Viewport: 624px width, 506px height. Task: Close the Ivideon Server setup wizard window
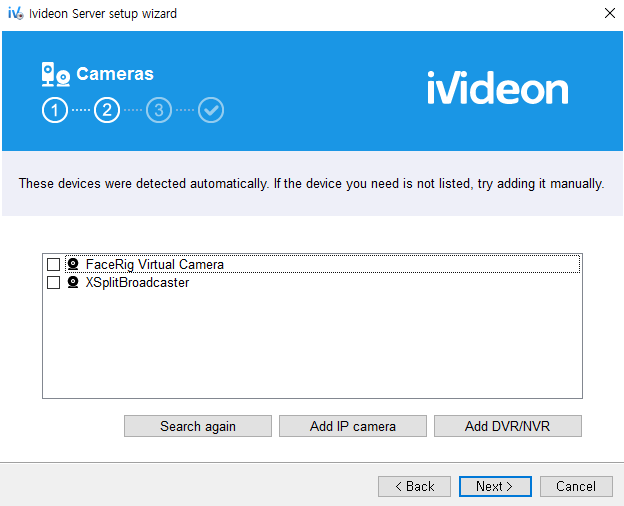click(609, 13)
